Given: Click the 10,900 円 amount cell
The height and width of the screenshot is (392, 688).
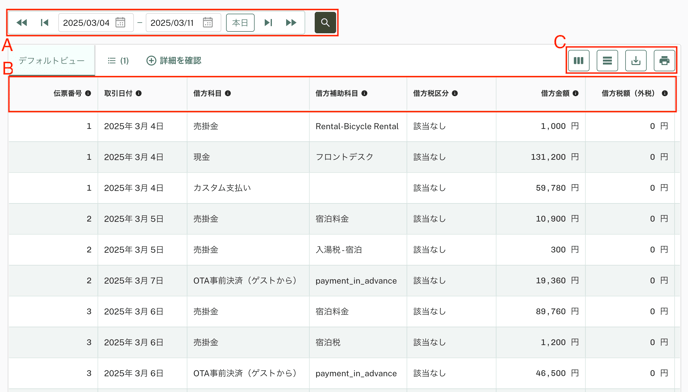Looking at the screenshot, I should click(x=541, y=219).
